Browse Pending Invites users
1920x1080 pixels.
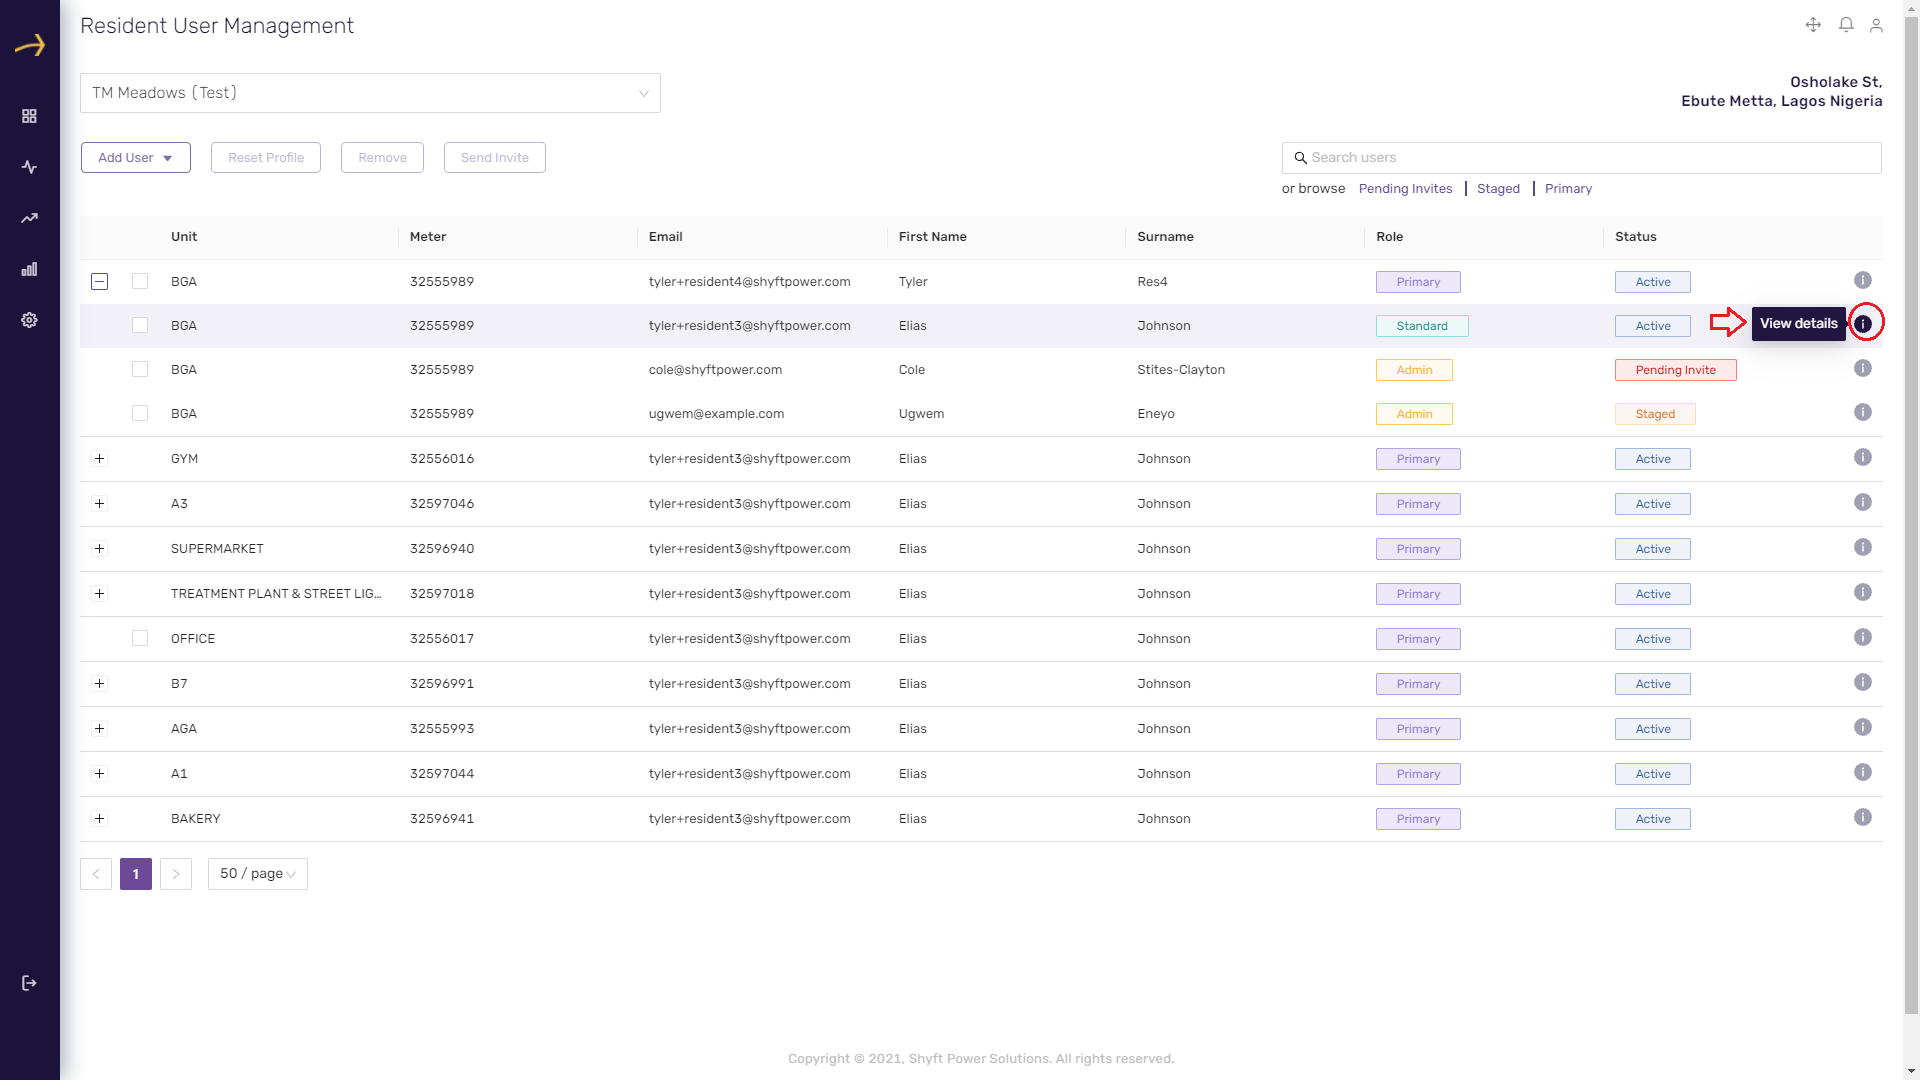(1405, 189)
